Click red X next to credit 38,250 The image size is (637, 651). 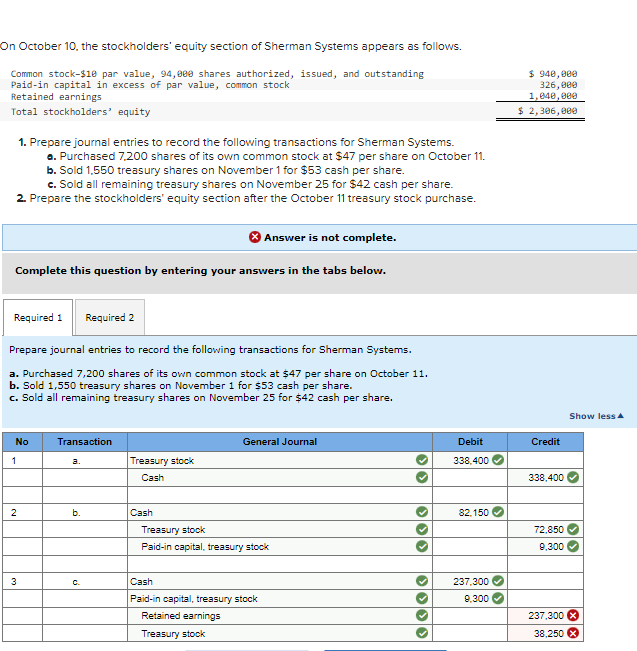click(x=573, y=633)
